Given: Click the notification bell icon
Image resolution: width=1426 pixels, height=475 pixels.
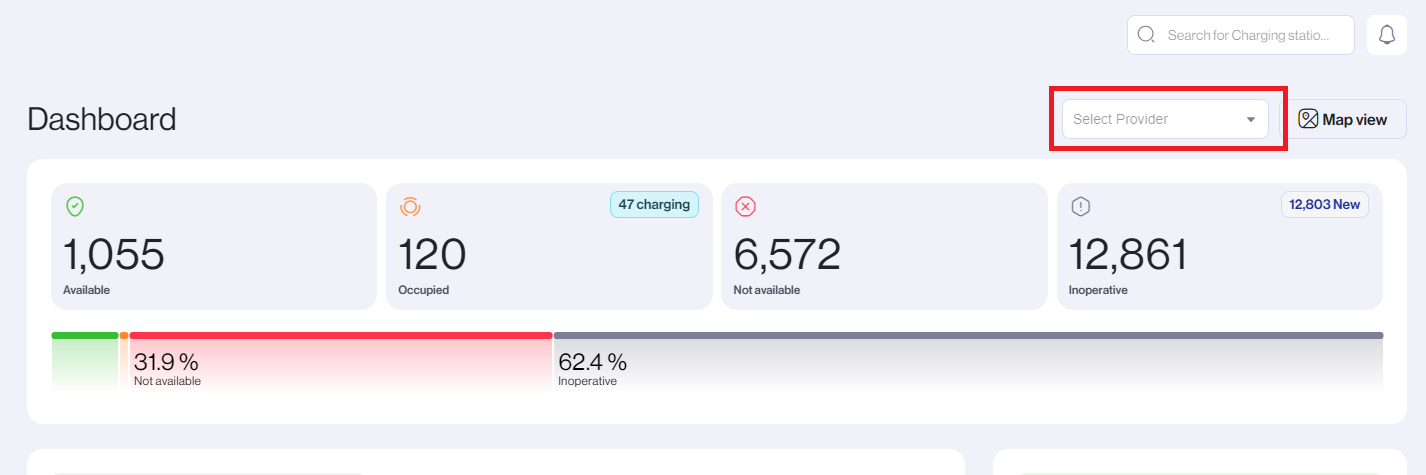Looking at the screenshot, I should [1386, 35].
